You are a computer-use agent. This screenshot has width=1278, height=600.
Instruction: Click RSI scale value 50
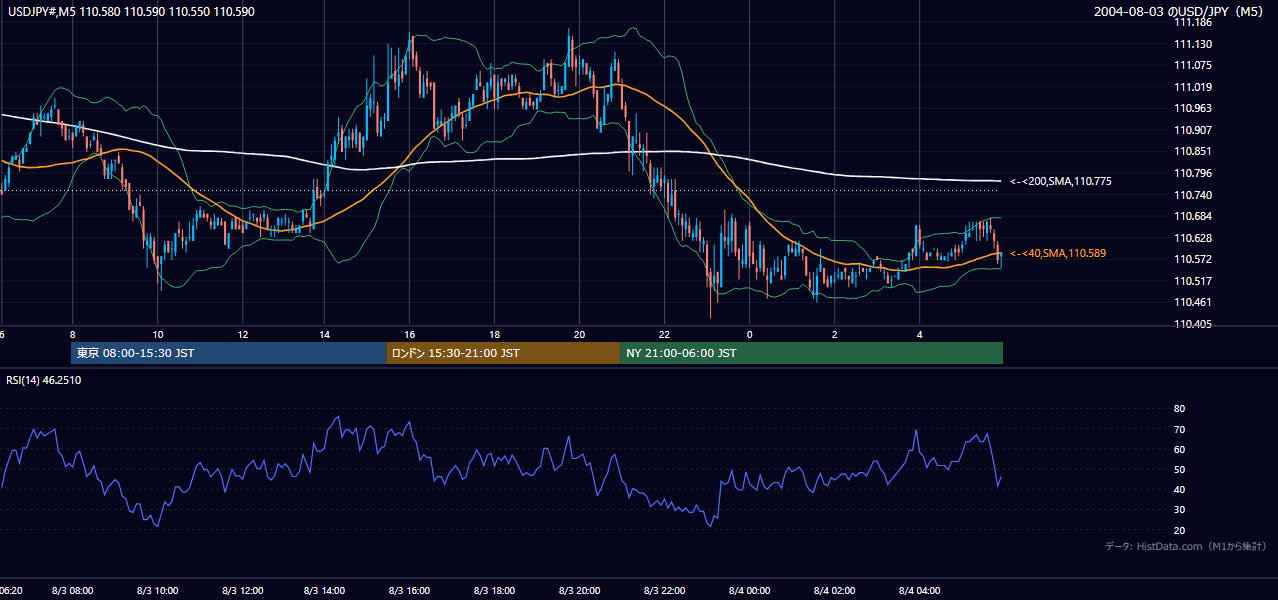click(1179, 469)
